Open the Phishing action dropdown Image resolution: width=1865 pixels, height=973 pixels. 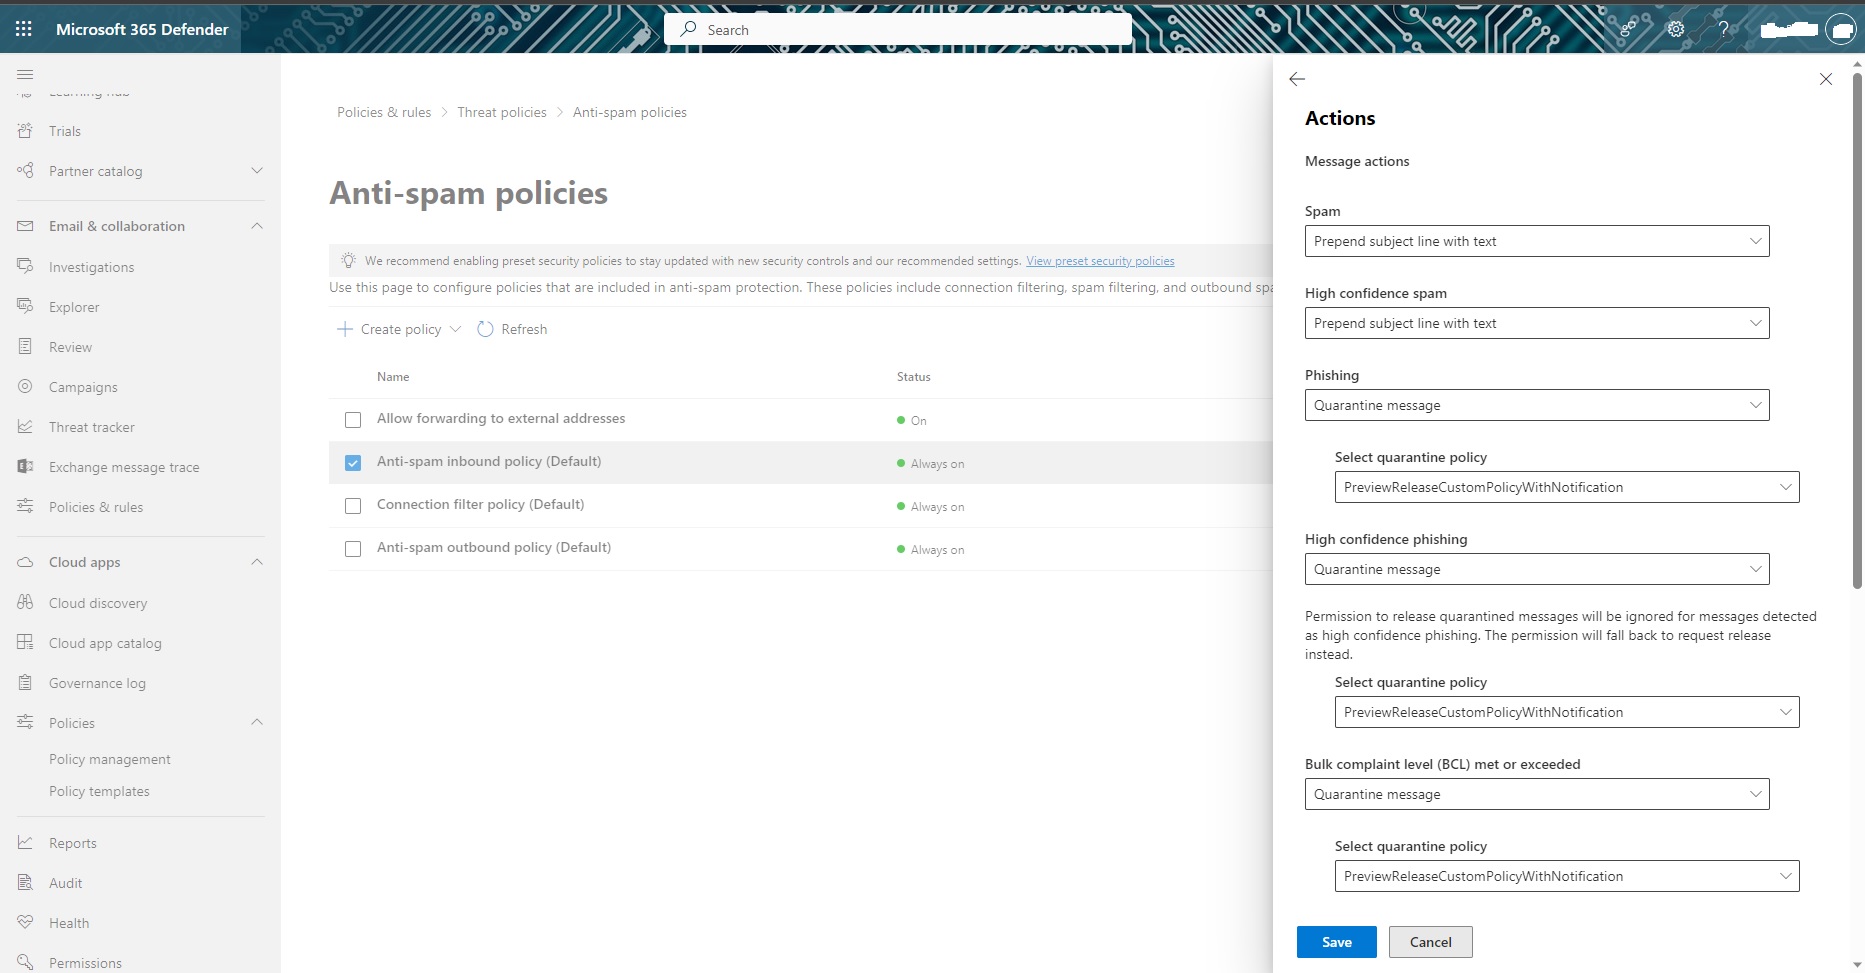[x=1537, y=405]
